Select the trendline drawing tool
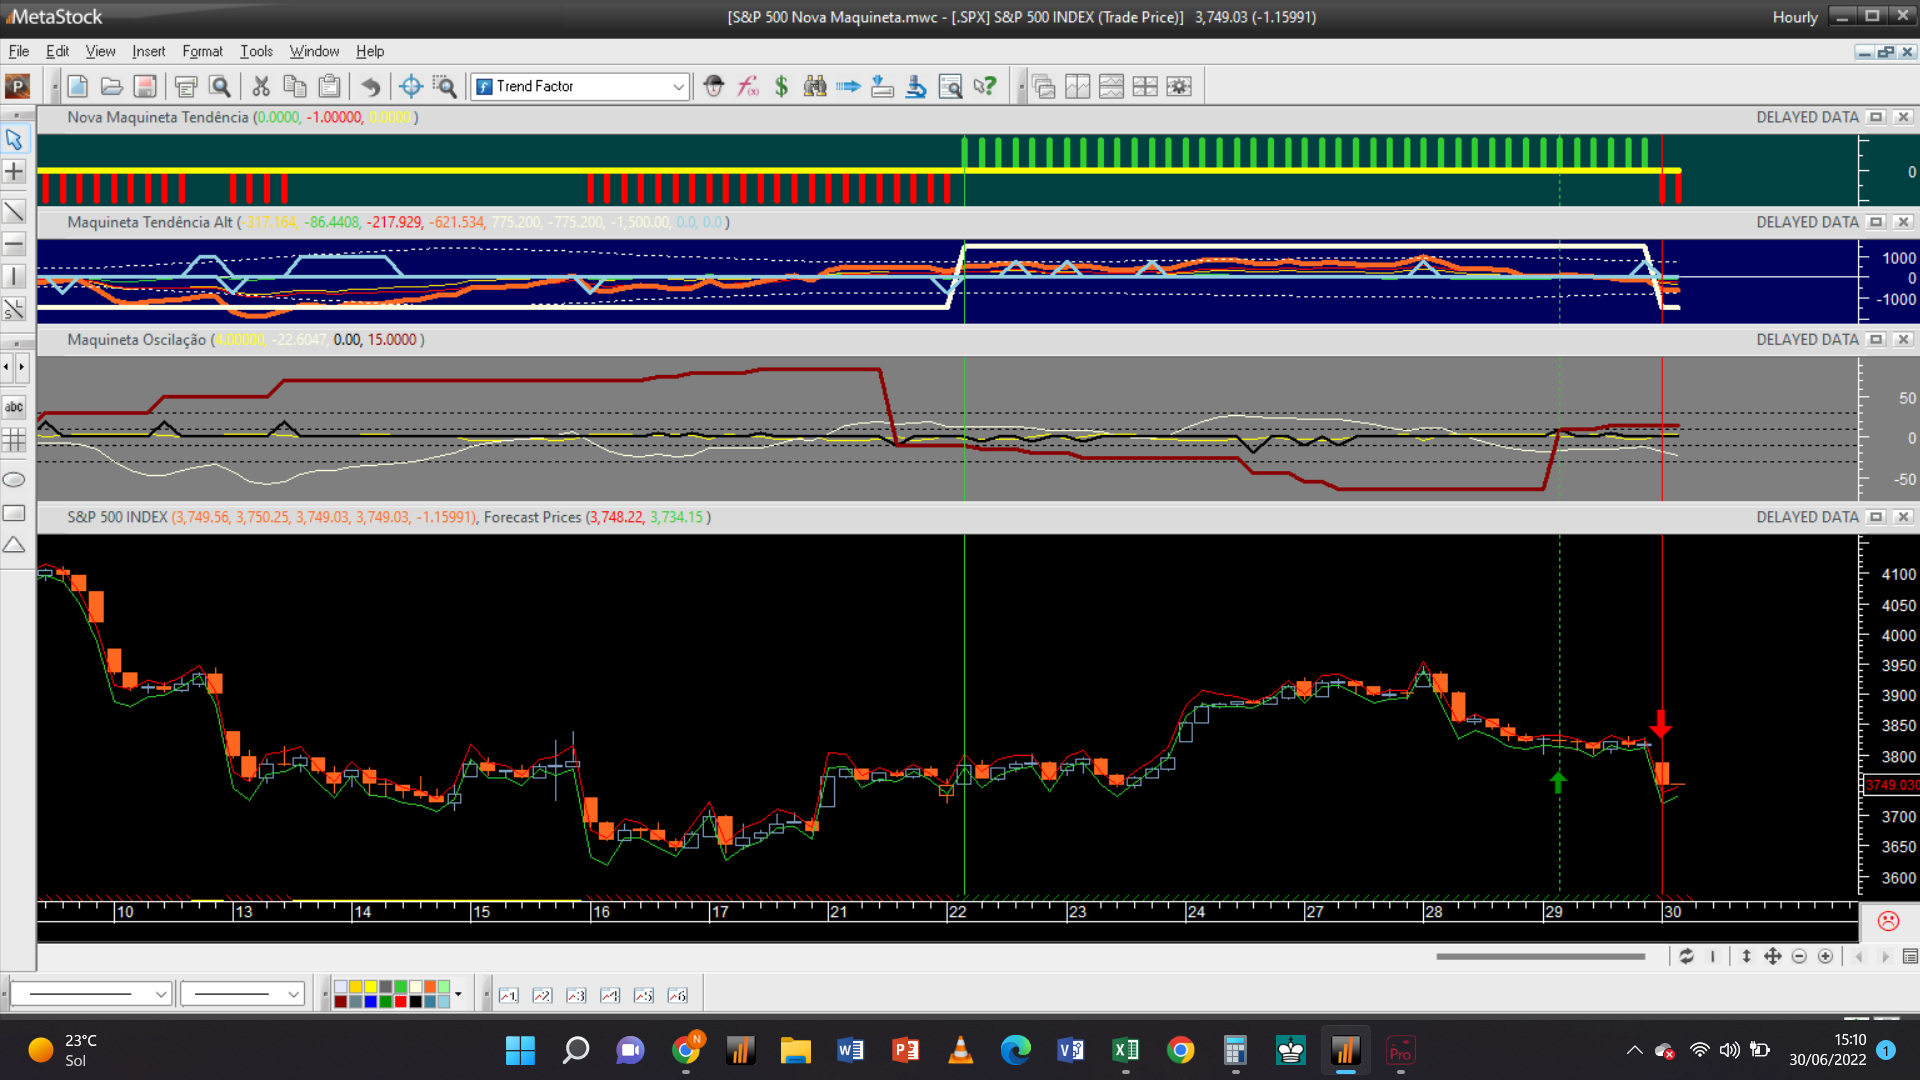 14,211
